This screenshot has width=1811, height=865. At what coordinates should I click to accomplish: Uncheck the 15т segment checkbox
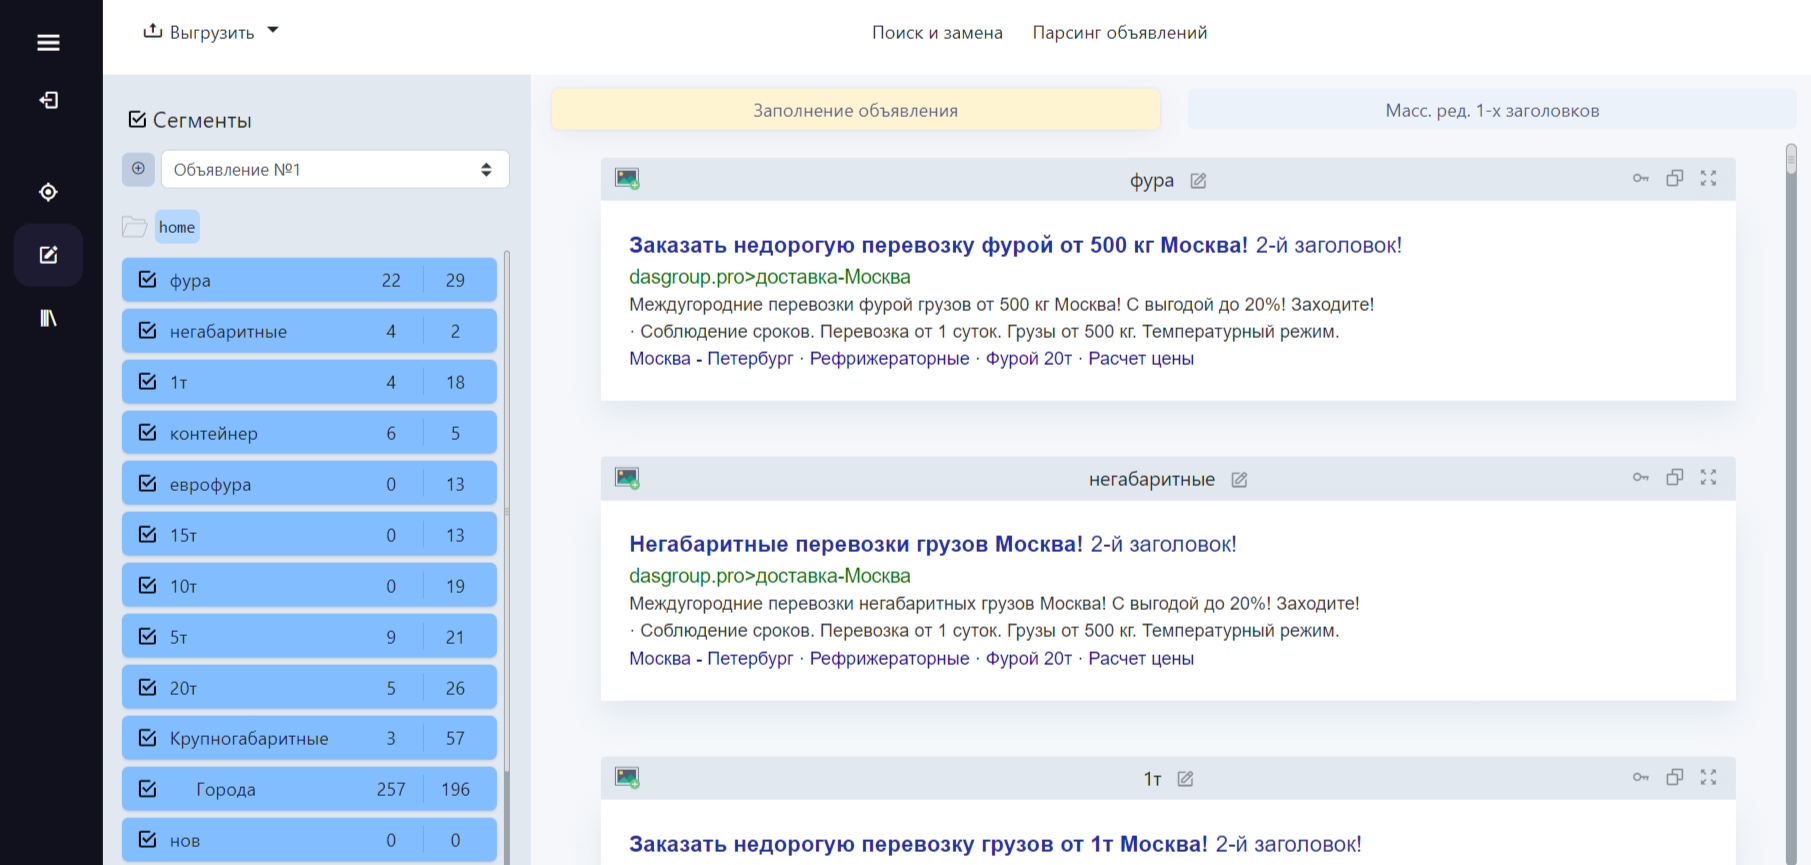(x=148, y=535)
